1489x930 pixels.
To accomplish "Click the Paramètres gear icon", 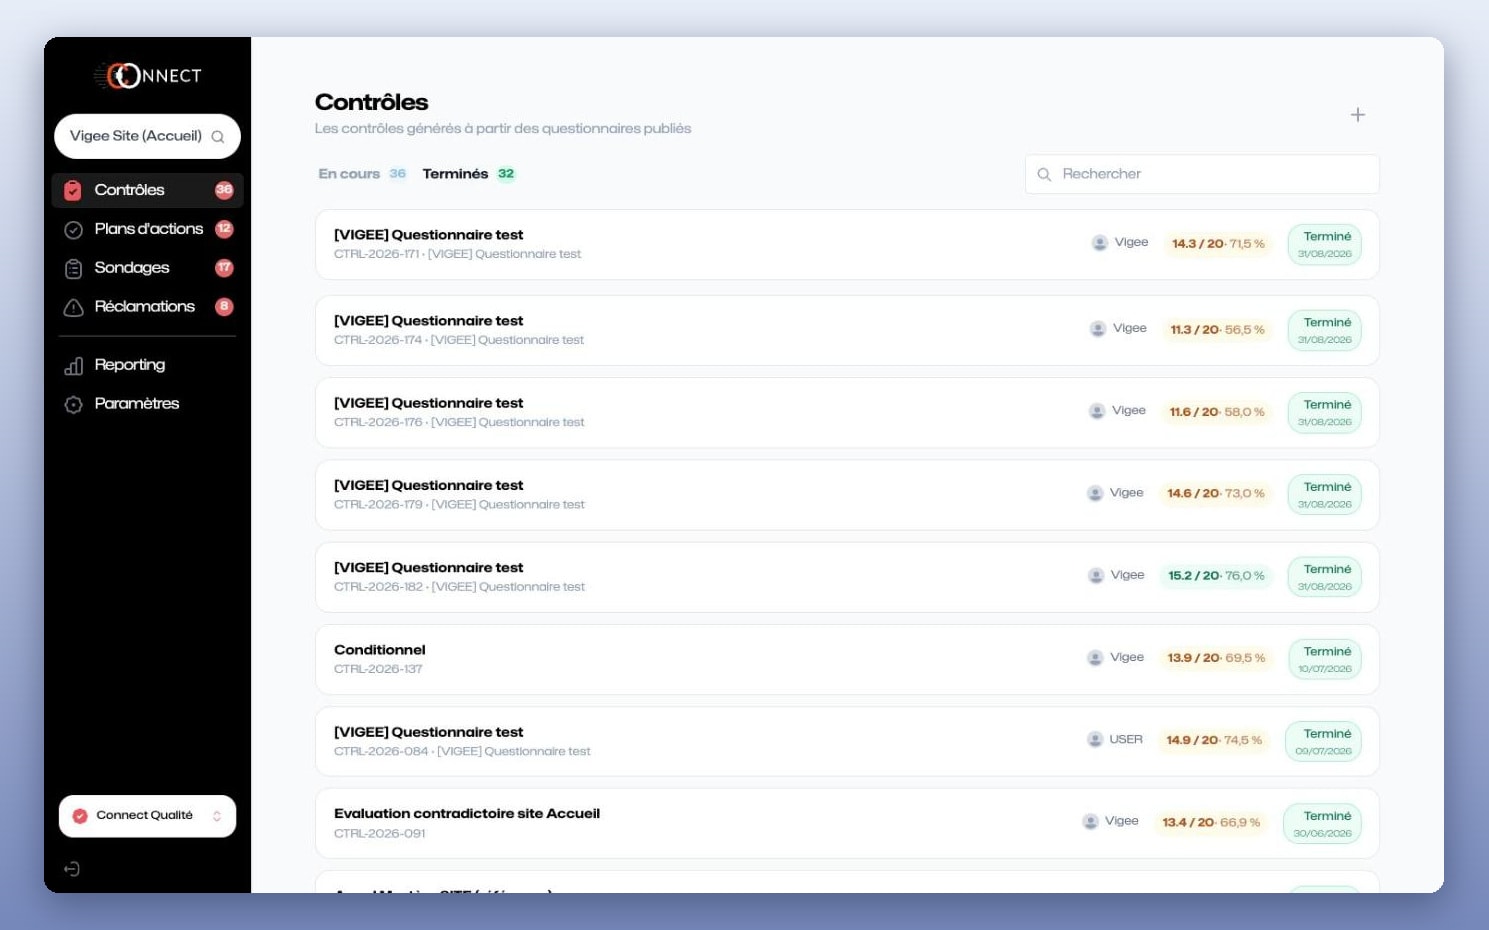I will coord(73,405).
